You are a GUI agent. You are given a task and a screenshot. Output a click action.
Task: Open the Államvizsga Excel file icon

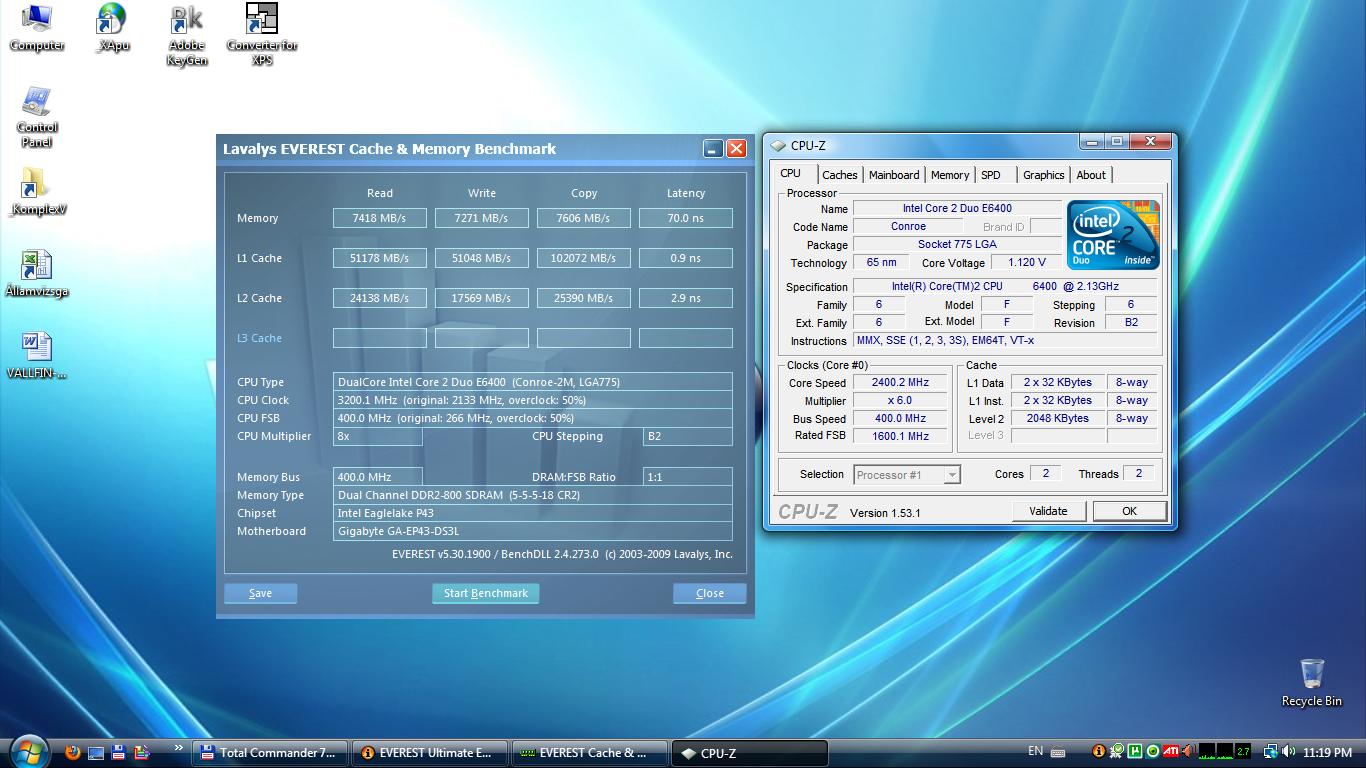(x=37, y=274)
